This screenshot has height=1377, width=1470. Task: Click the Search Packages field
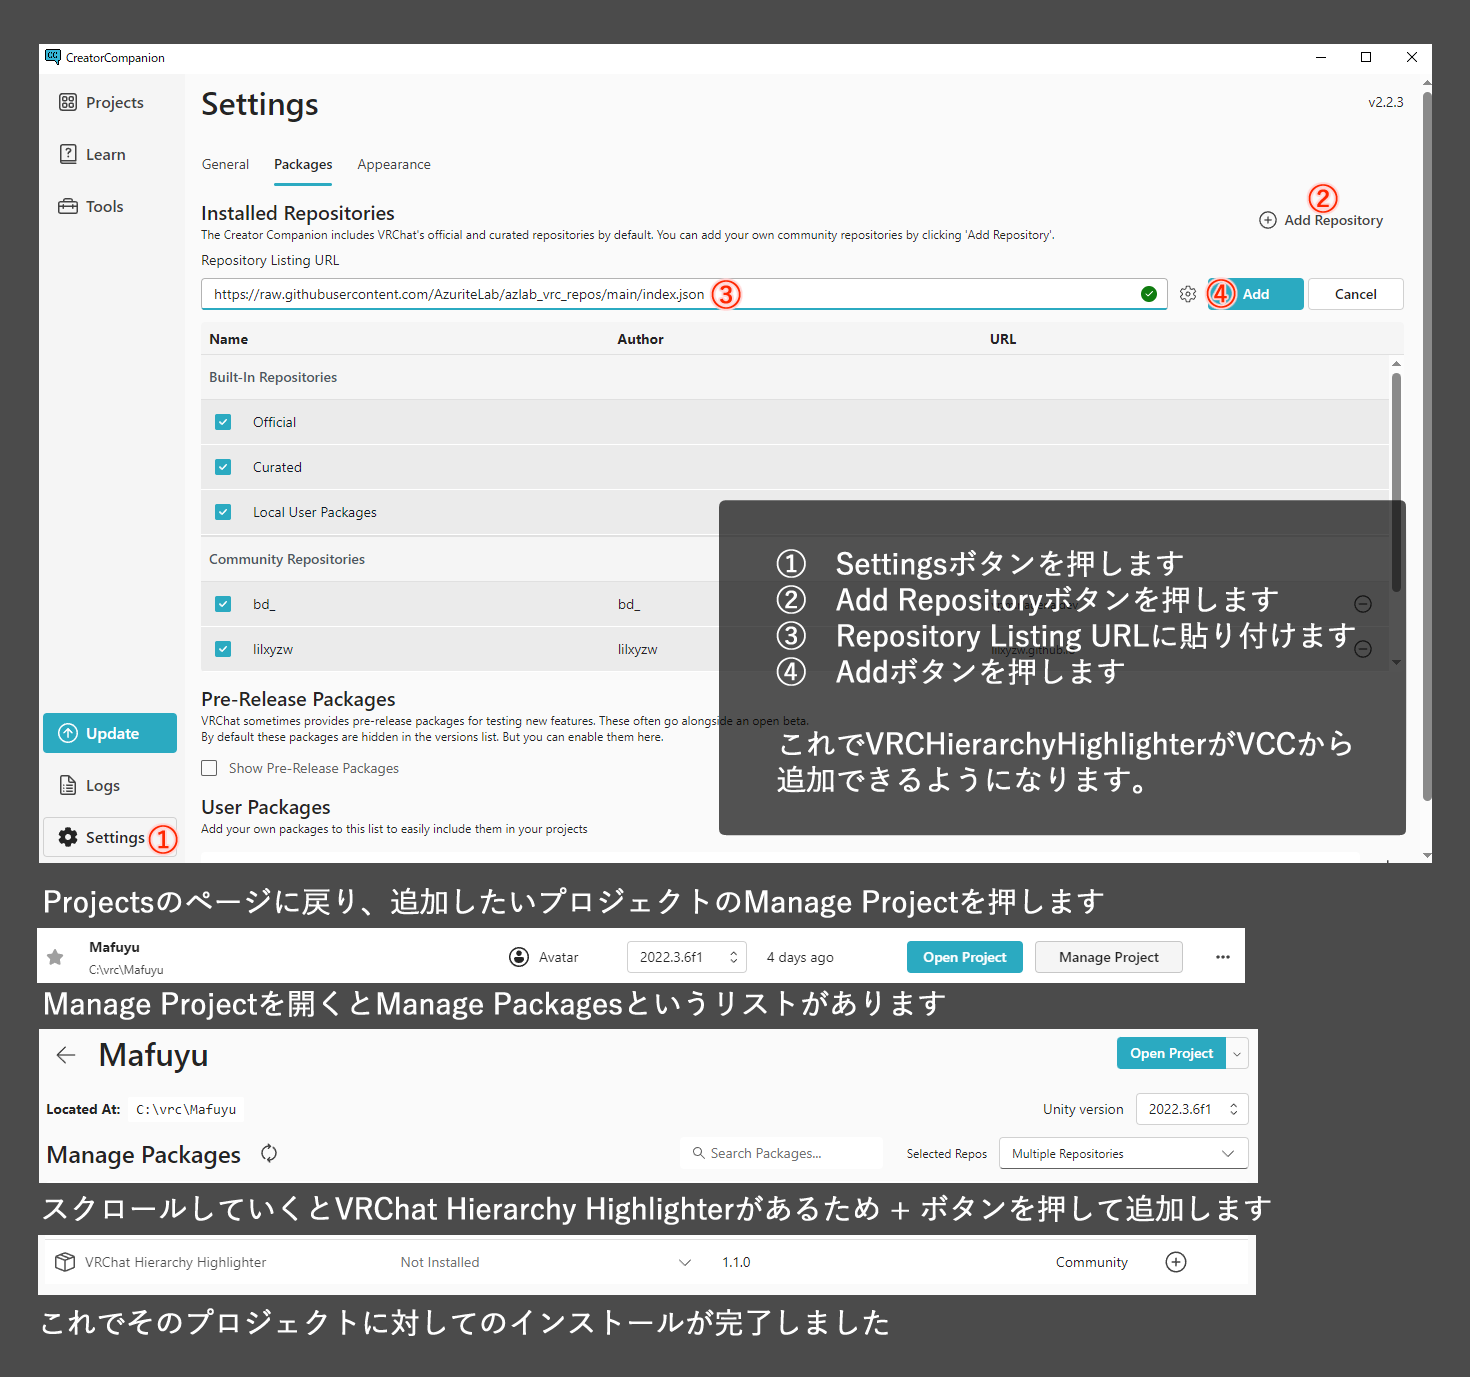tap(782, 1153)
